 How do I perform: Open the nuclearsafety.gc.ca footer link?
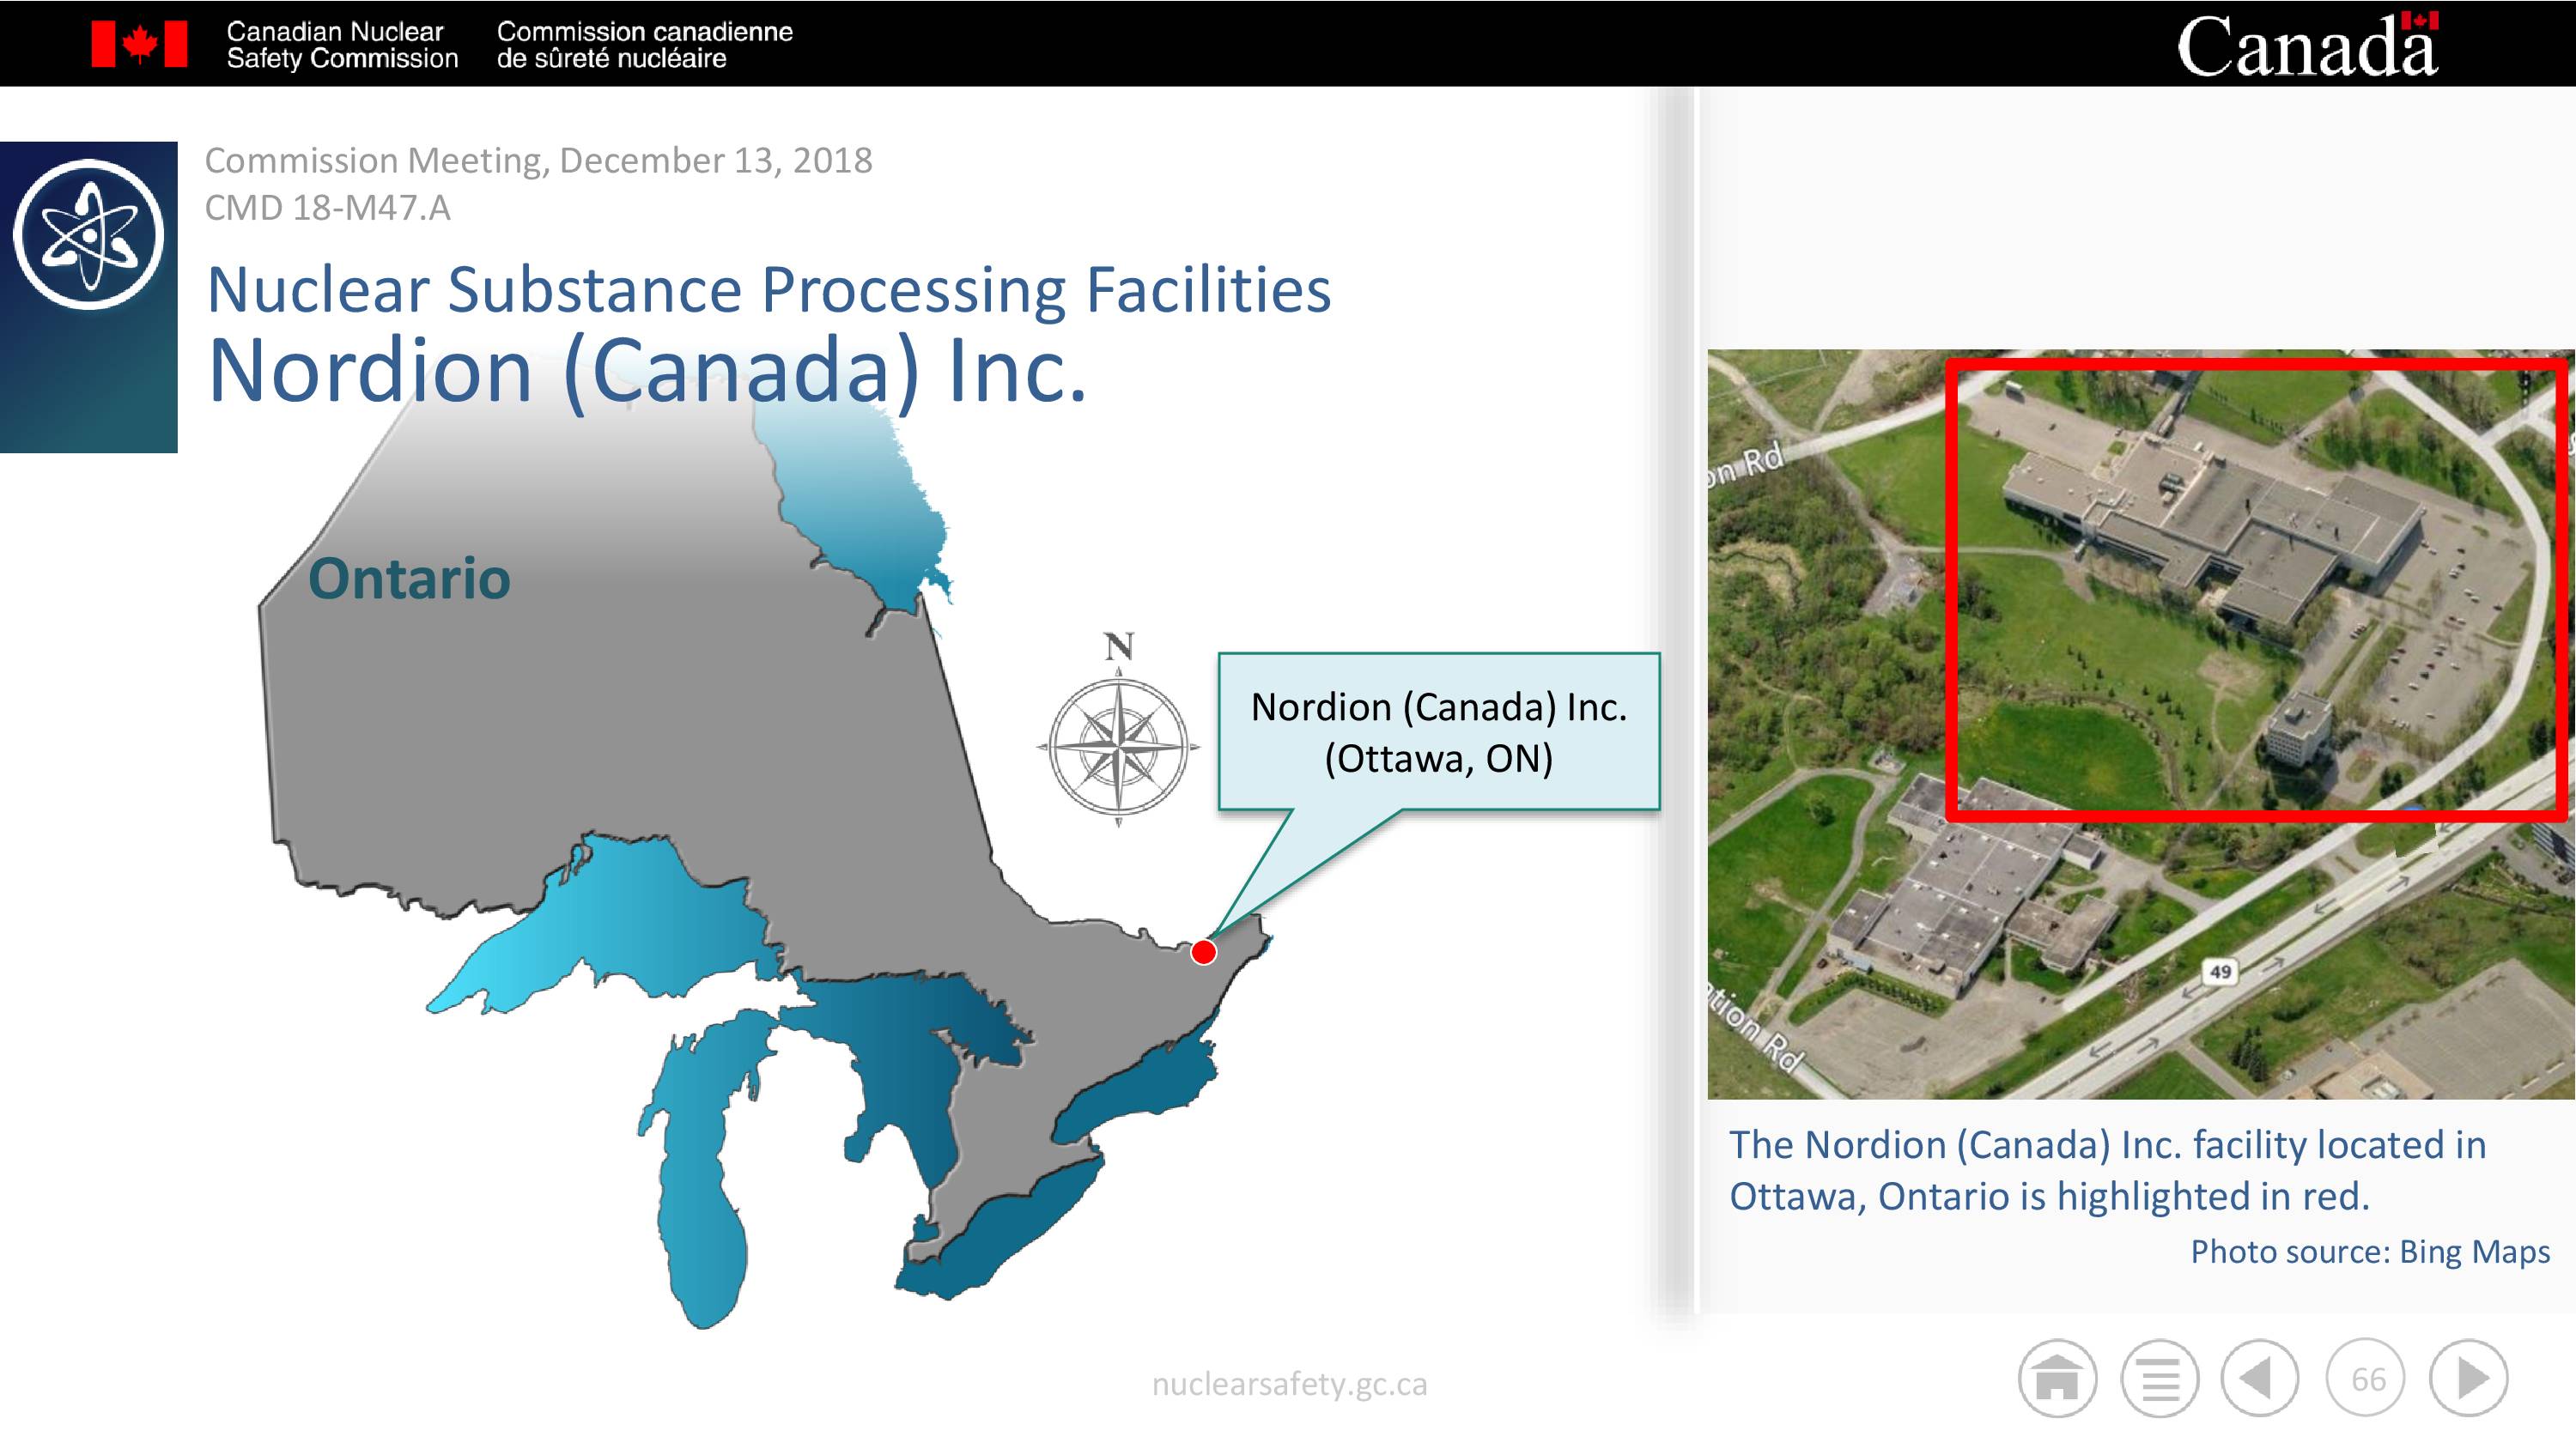click(x=1289, y=1384)
